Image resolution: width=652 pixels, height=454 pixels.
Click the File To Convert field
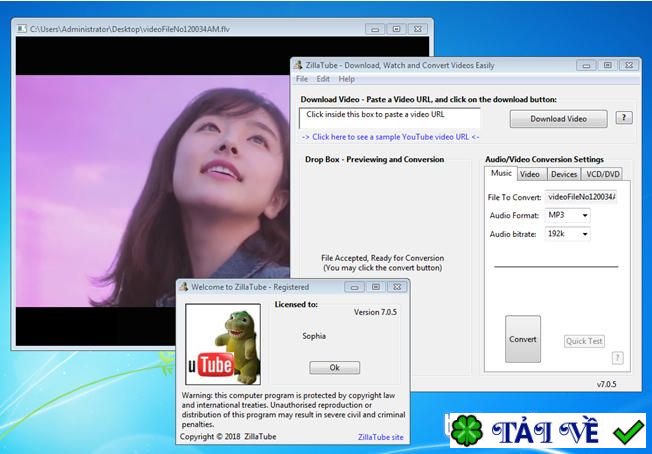point(581,197)
